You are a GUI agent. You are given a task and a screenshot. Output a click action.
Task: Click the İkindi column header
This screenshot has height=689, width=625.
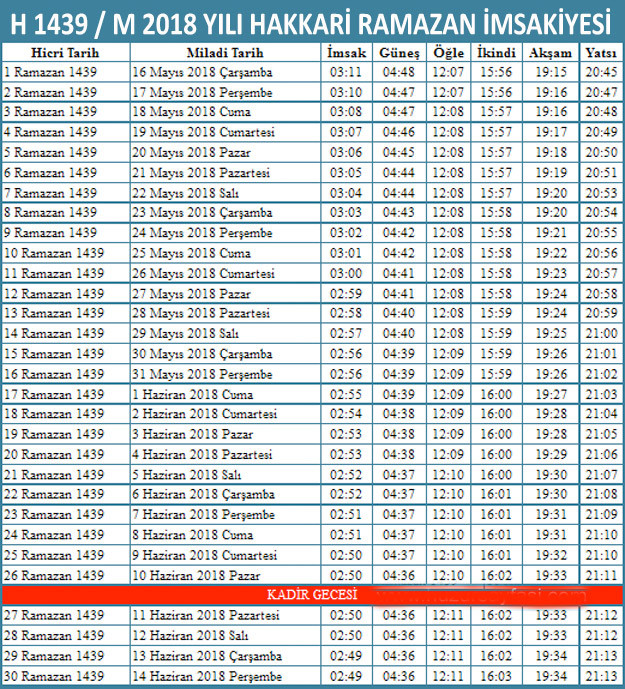coord(496,52)
